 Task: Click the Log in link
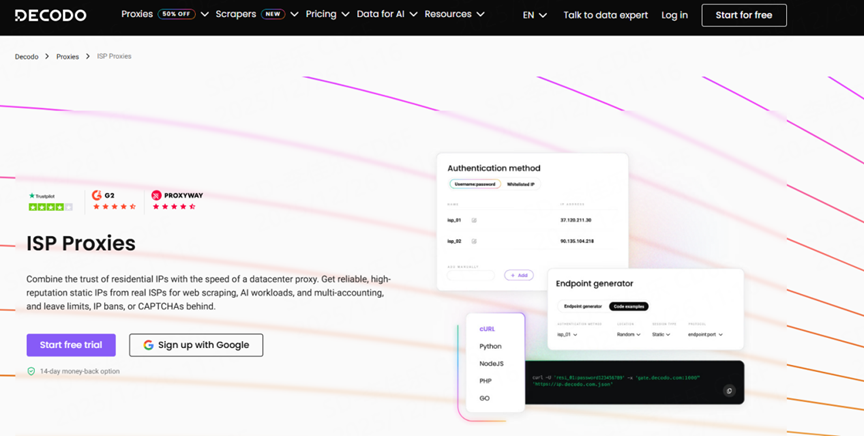[674, 15]
